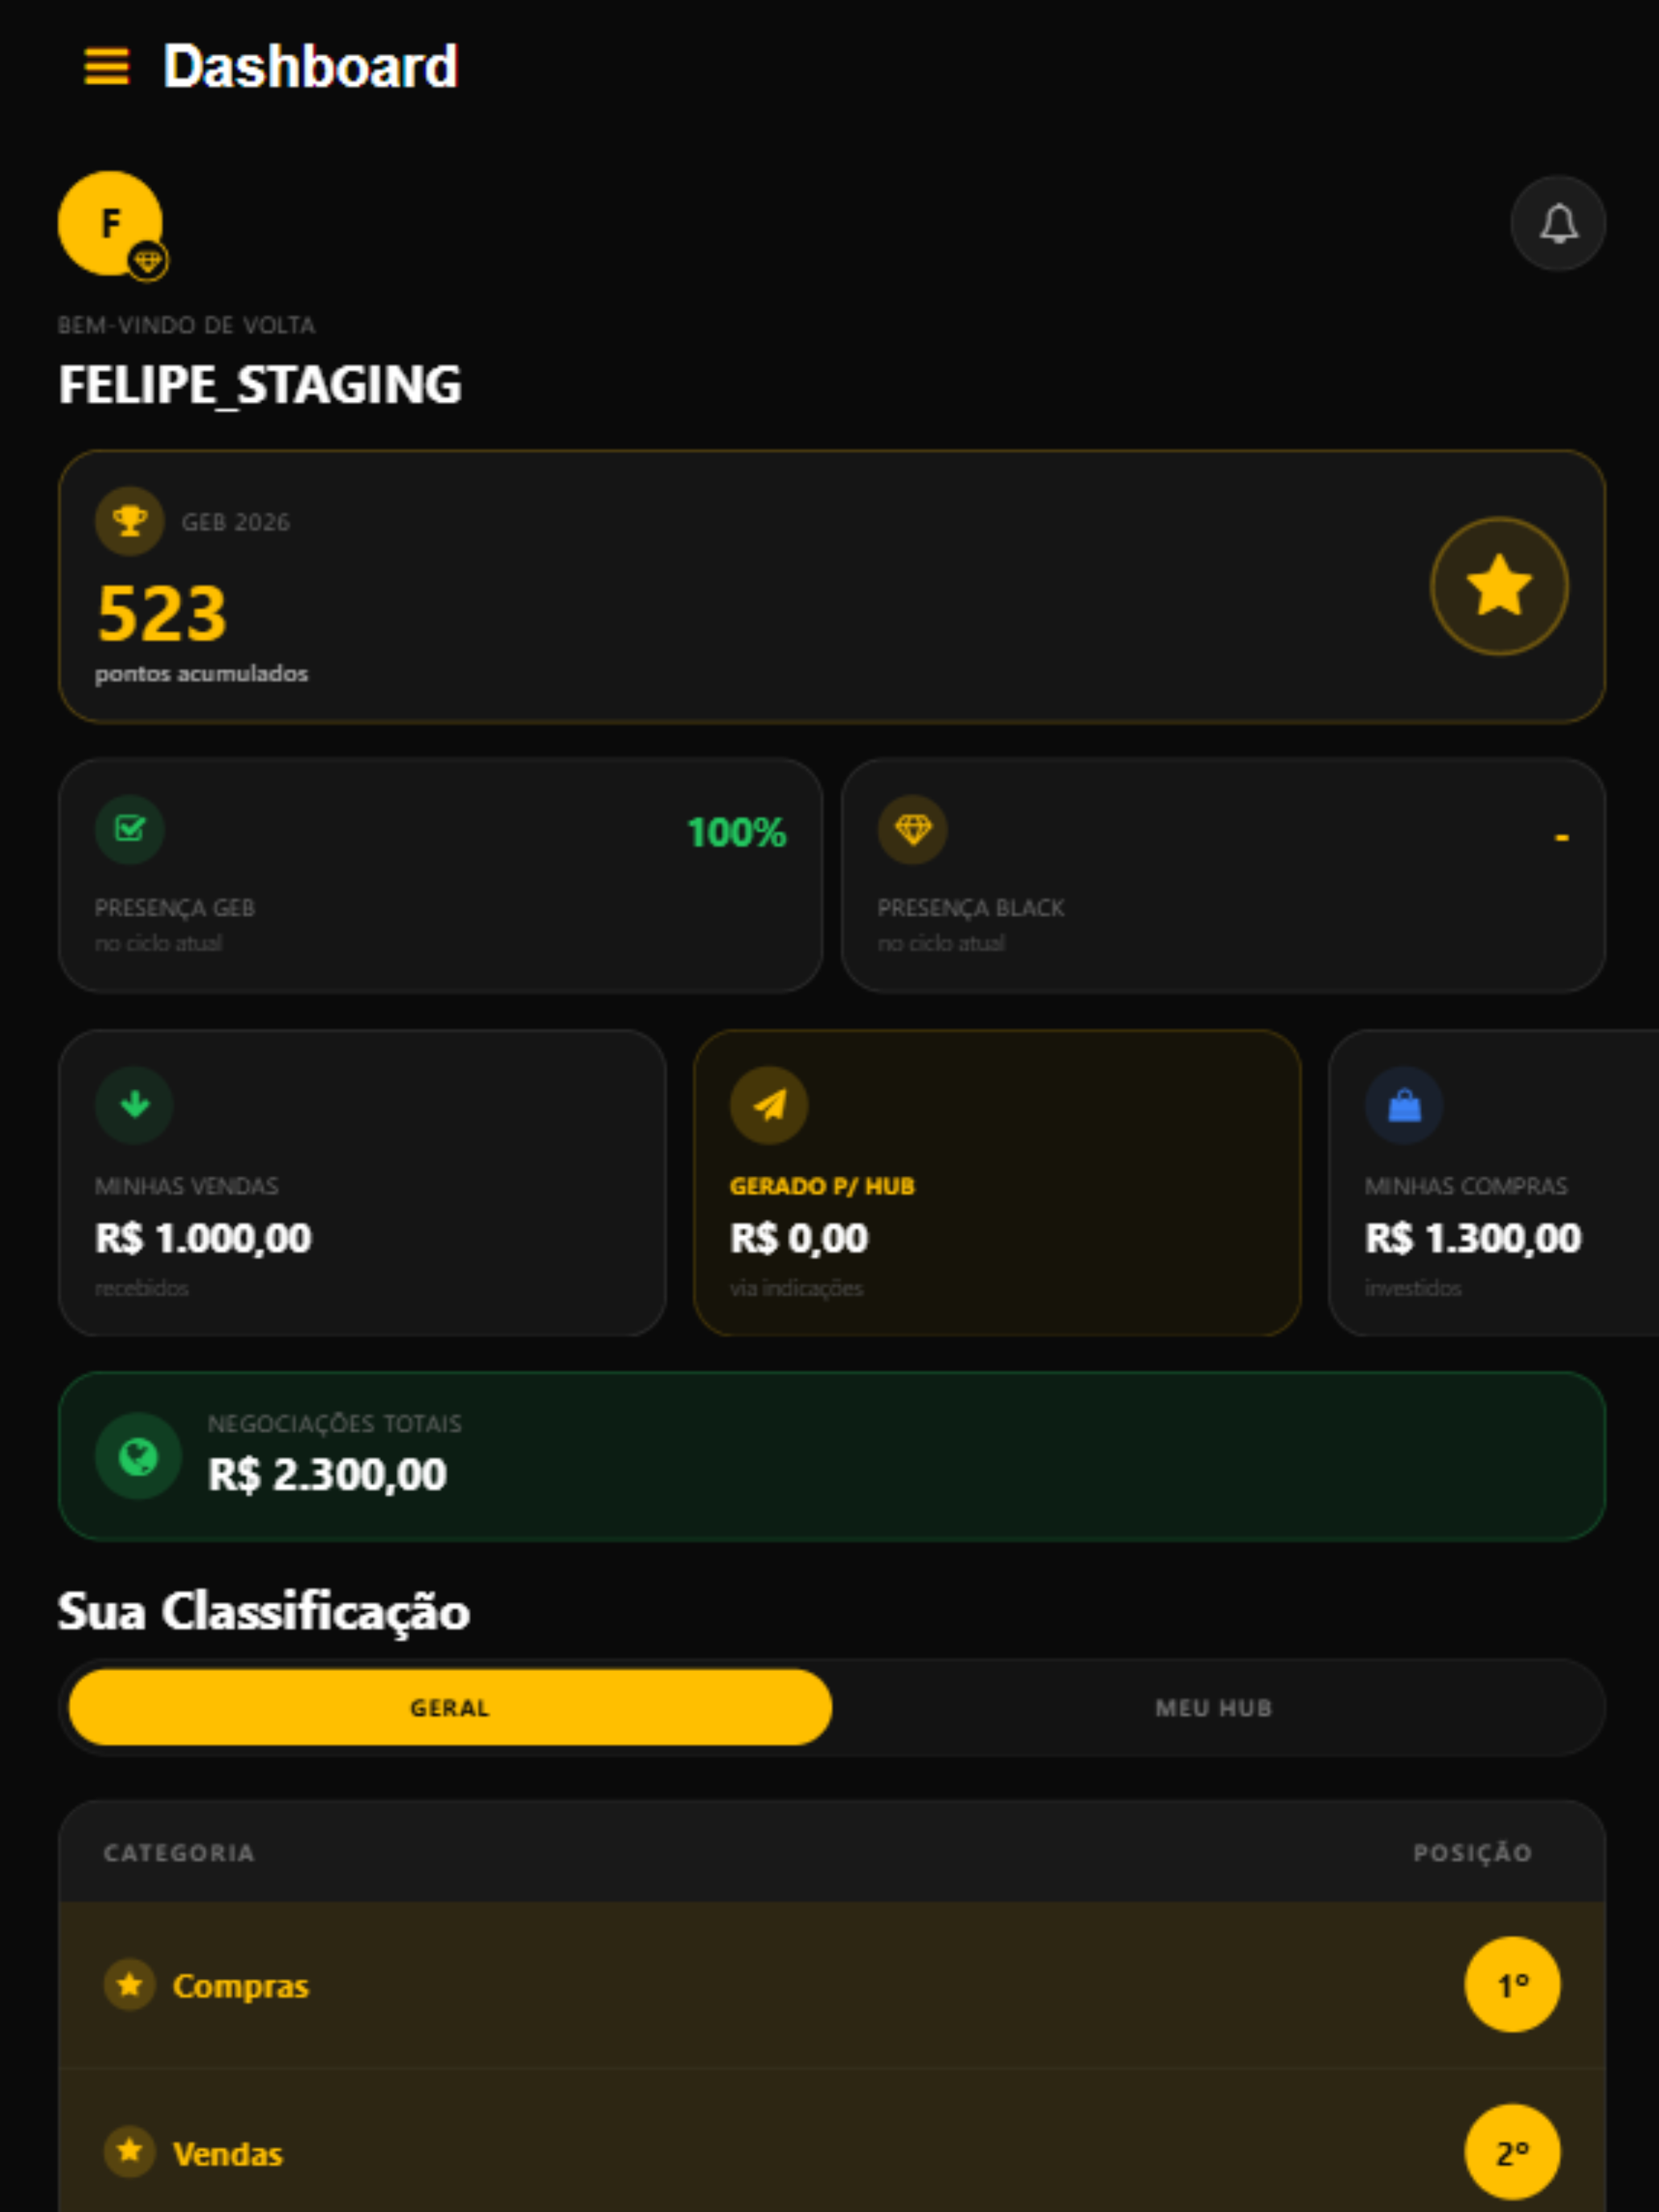Click the Presença Black diamond icon
1659x2212 pixels.
tap(912, 829)
